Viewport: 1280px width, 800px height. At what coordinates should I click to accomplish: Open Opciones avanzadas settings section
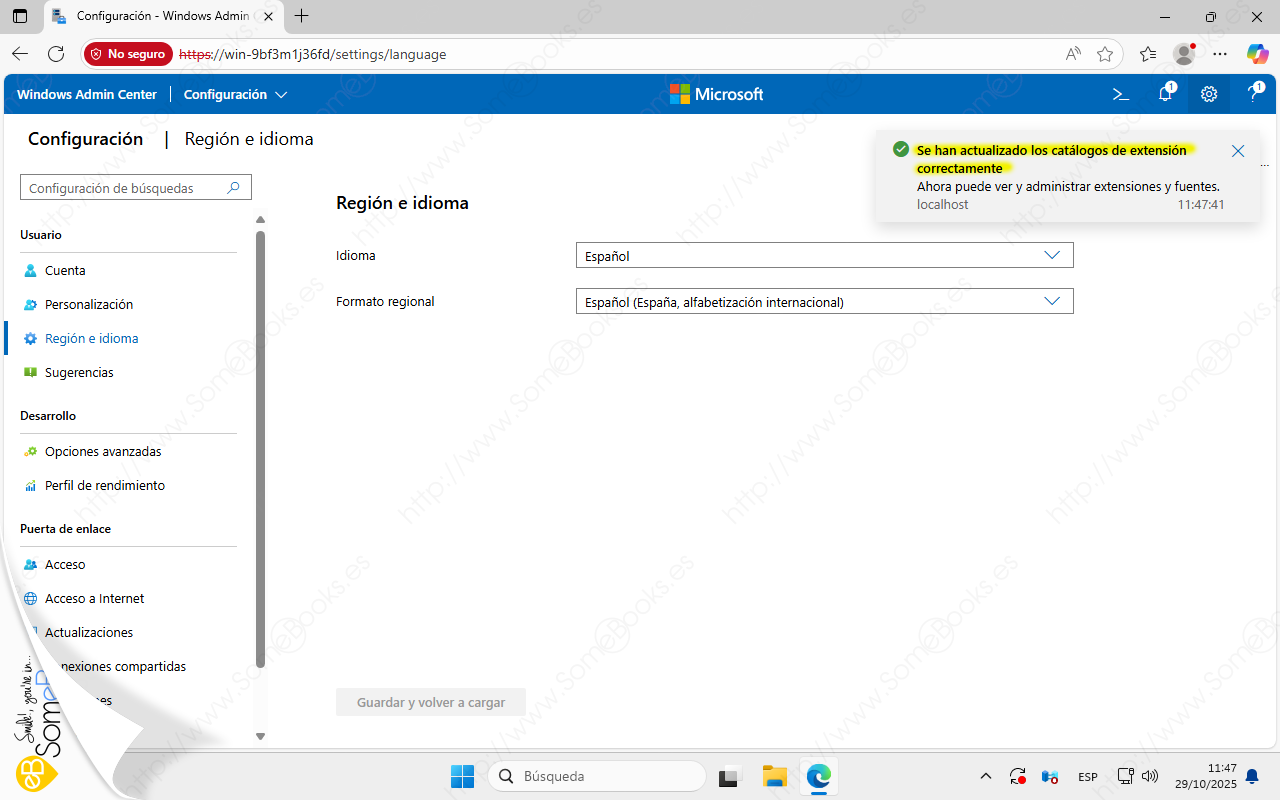103,452
